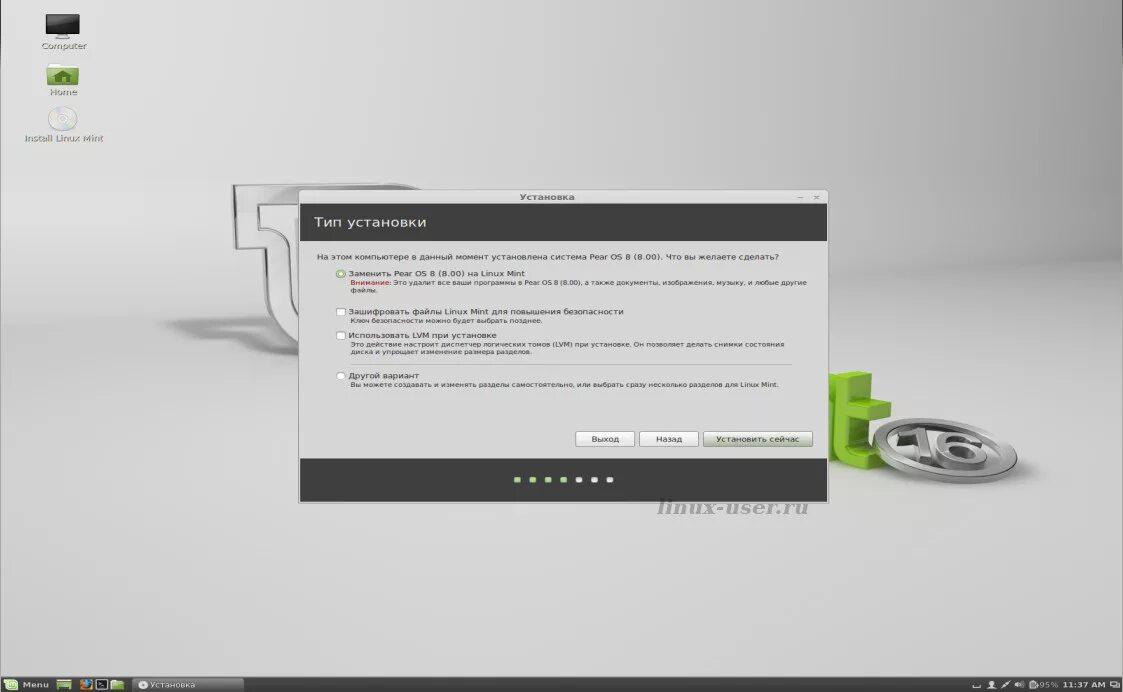Image resolution: width=1123 pixels, height=692 pixels.
Task: Open the Home folder desktop icon
Action: click(x=63, y=79)
